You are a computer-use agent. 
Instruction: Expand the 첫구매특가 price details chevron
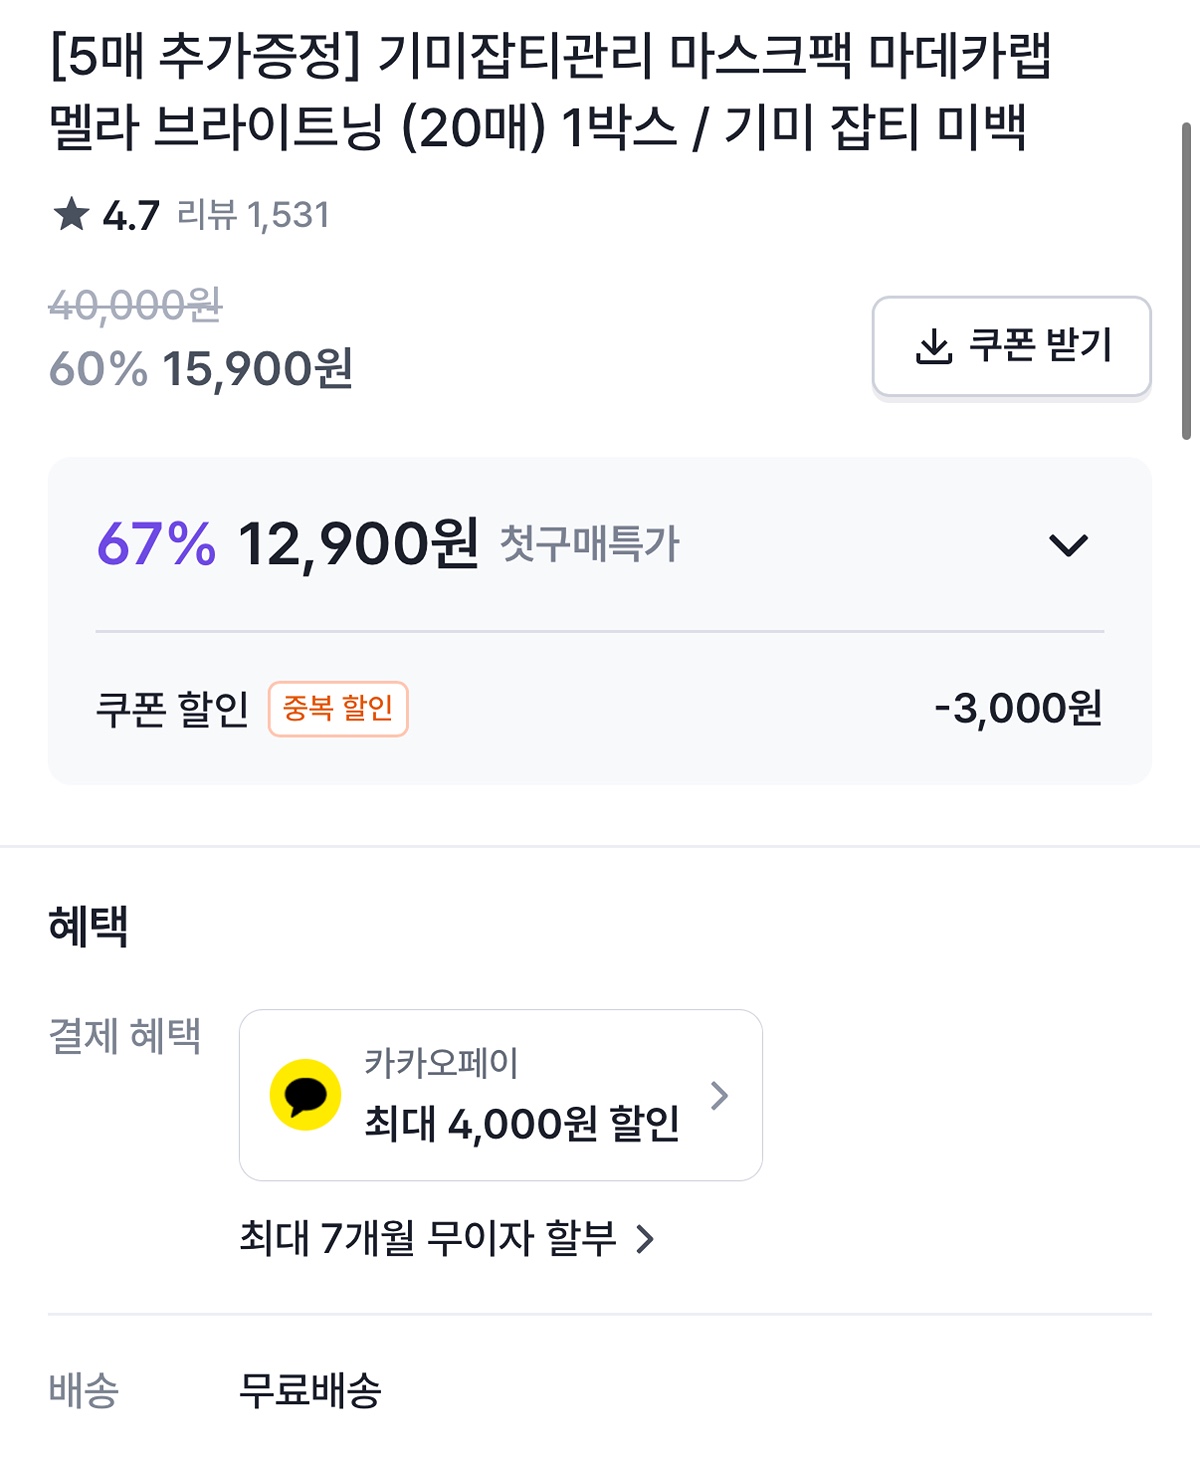point(1067,545)
